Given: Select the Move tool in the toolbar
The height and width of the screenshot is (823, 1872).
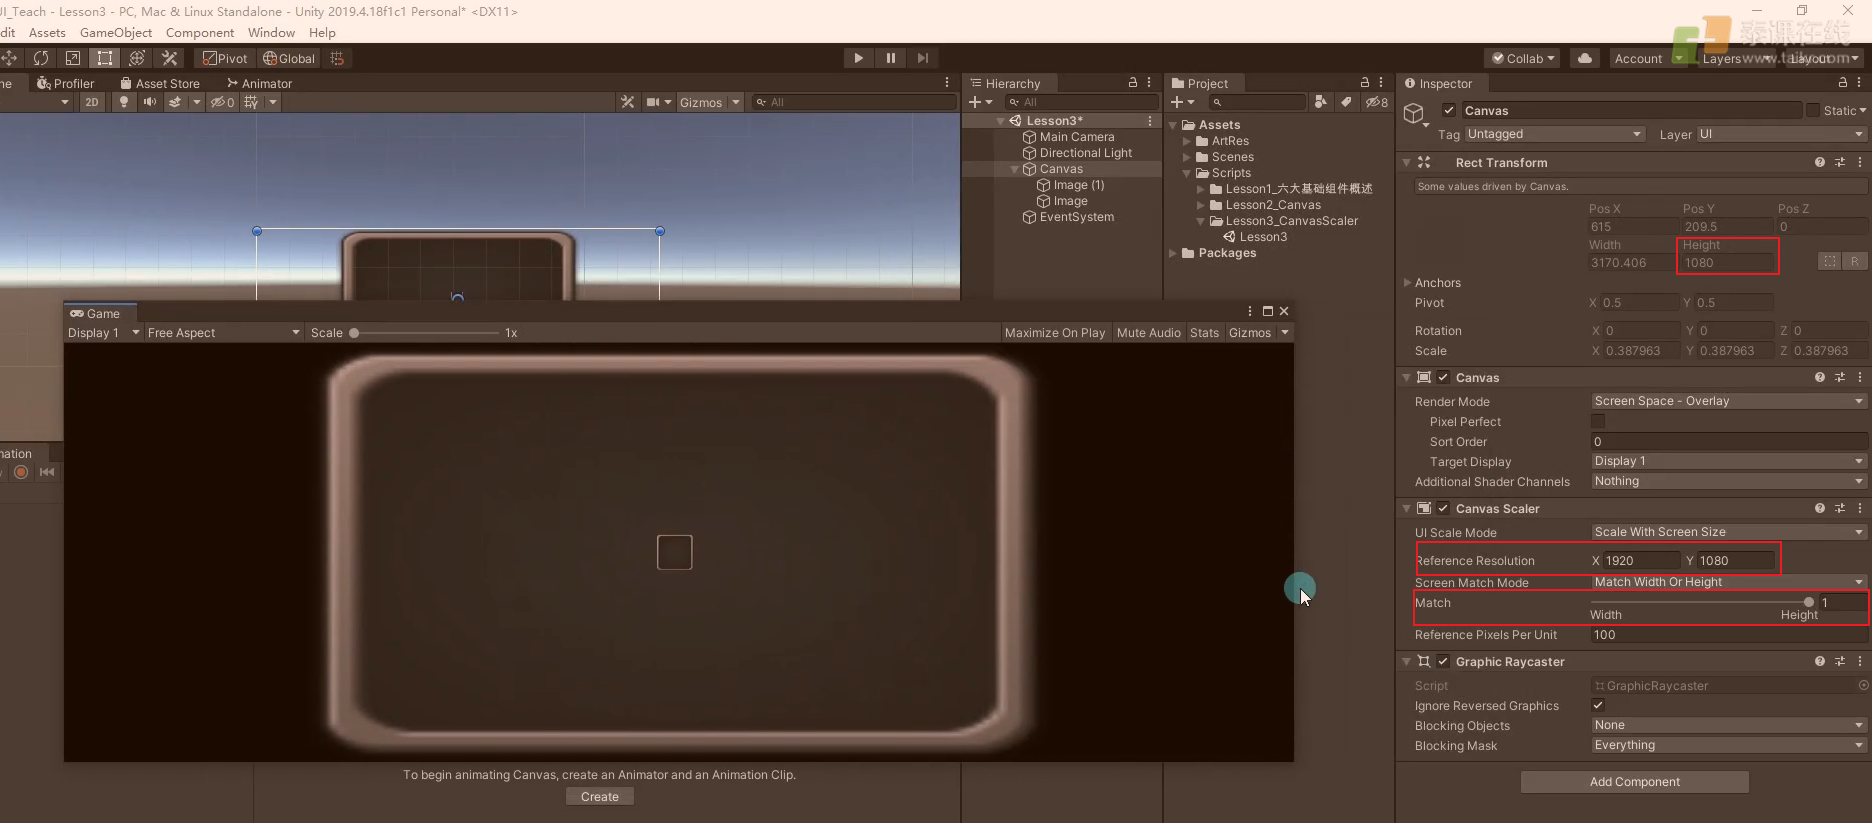Looking at the screenshot, I should pos(9,58).
